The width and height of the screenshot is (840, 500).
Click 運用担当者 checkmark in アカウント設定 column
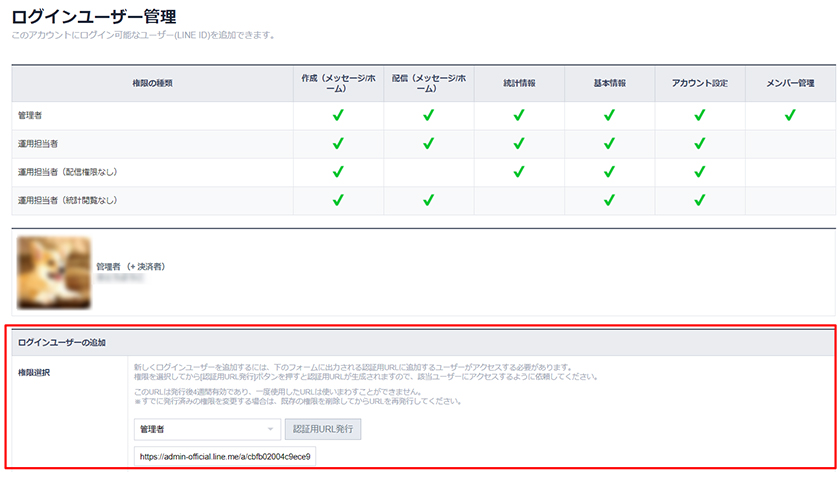[x=700, y=144]
